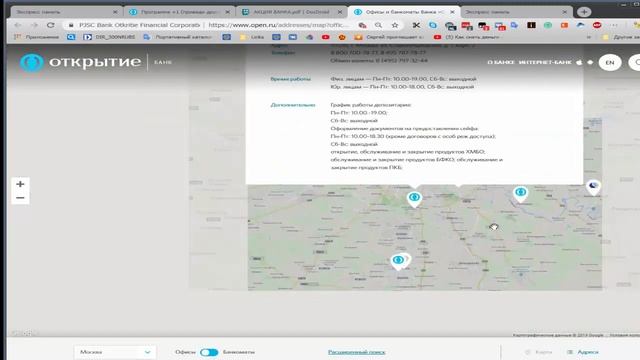
Task: Go forward with browser forward arrow
Action: pos(34,25)
